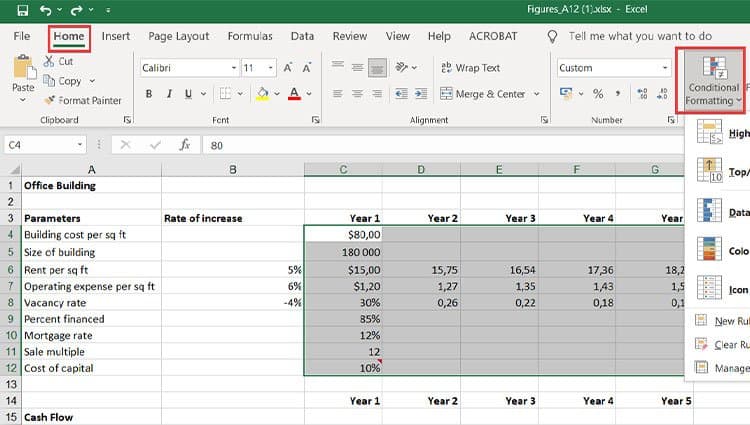Click the Accounting Number Format icon
Image resolution: width=750 pixels, height=425 pixels.
566,94
